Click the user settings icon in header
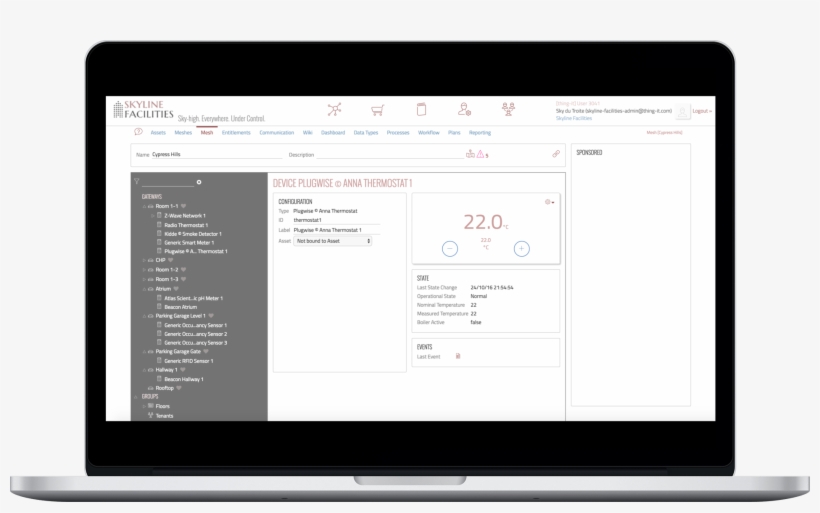The image size is (820, 513). click(x=464, y=110)
